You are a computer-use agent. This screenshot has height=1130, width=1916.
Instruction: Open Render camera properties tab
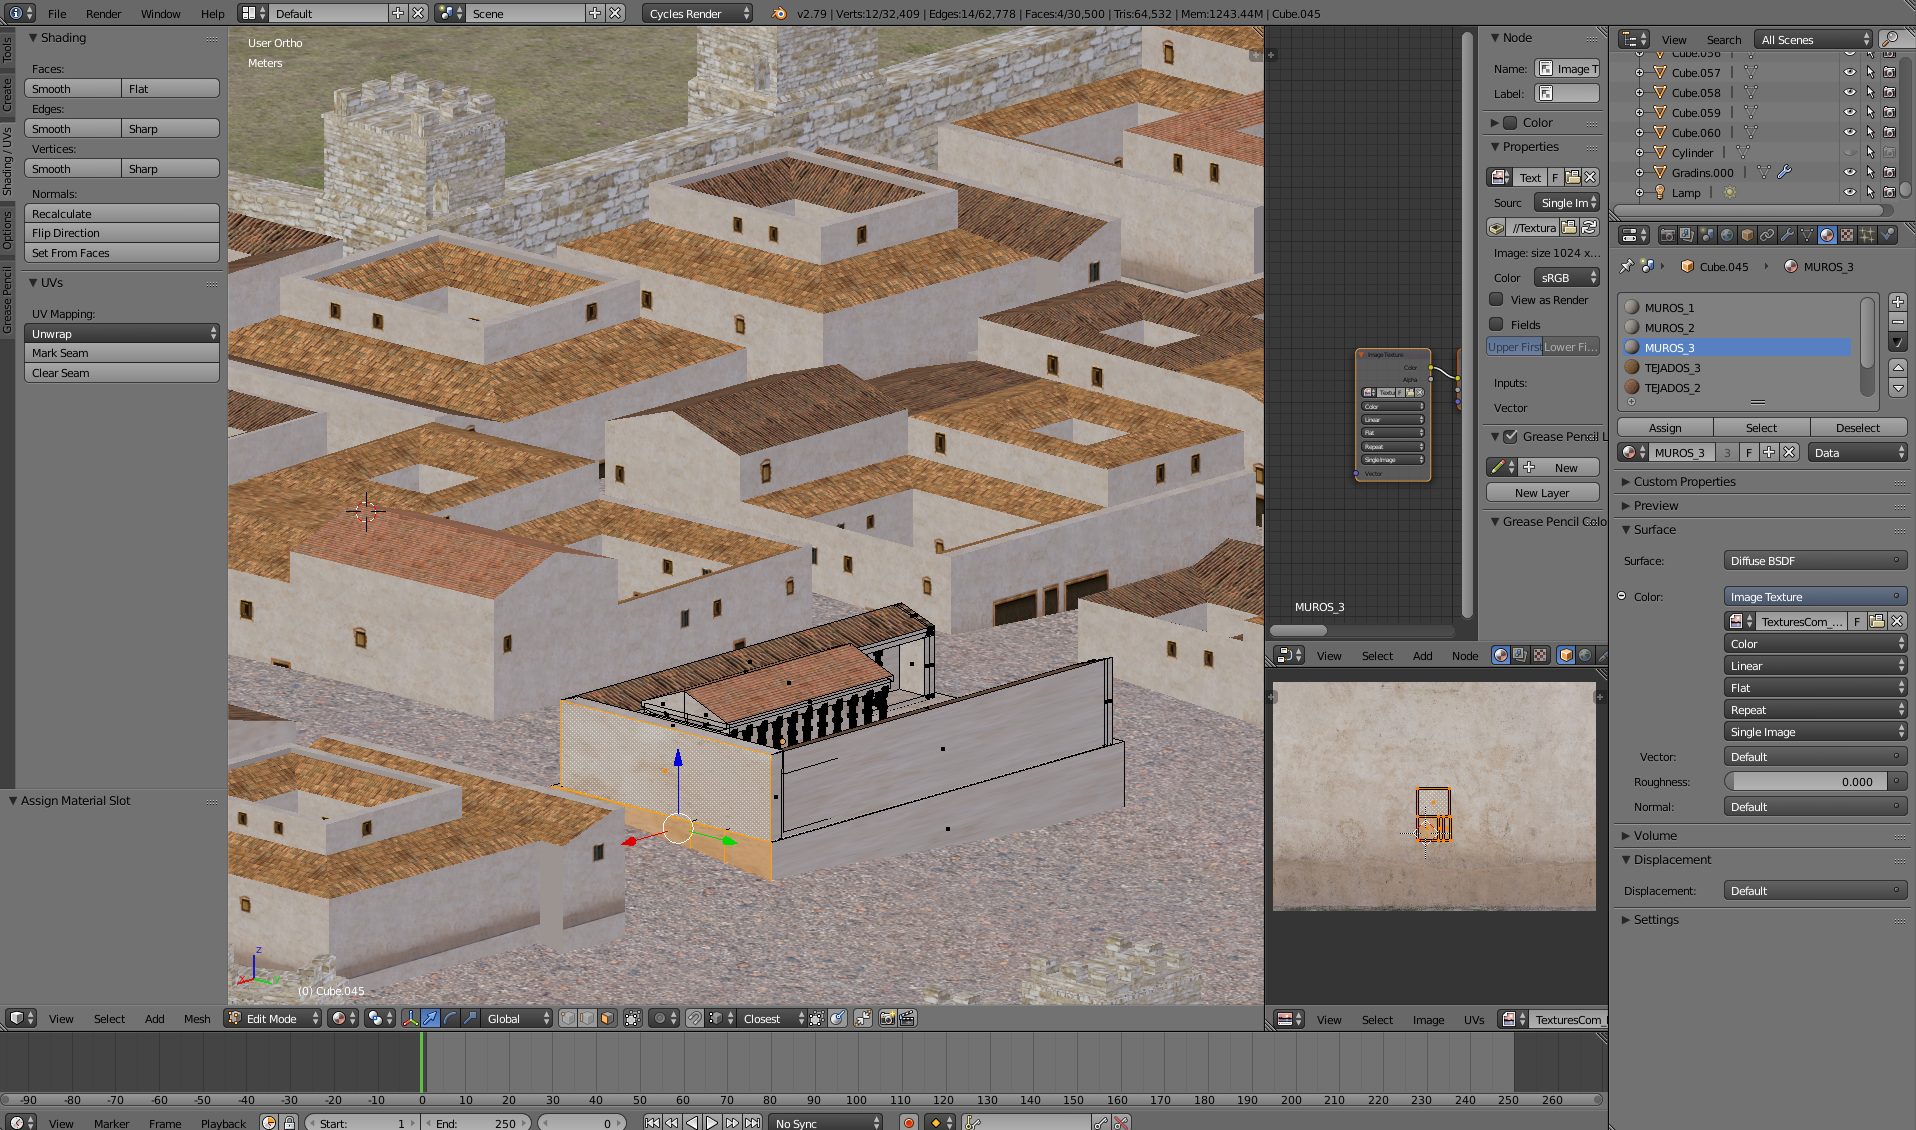pyautogui.click(x=1667, y=235)
